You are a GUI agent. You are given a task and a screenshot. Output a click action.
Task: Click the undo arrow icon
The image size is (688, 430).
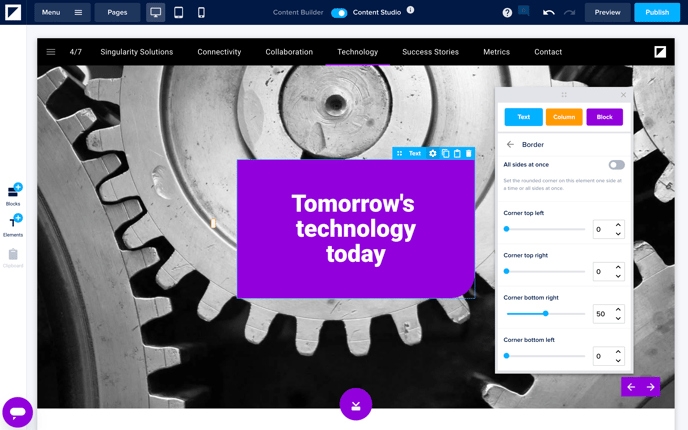[x=548, y=12]
